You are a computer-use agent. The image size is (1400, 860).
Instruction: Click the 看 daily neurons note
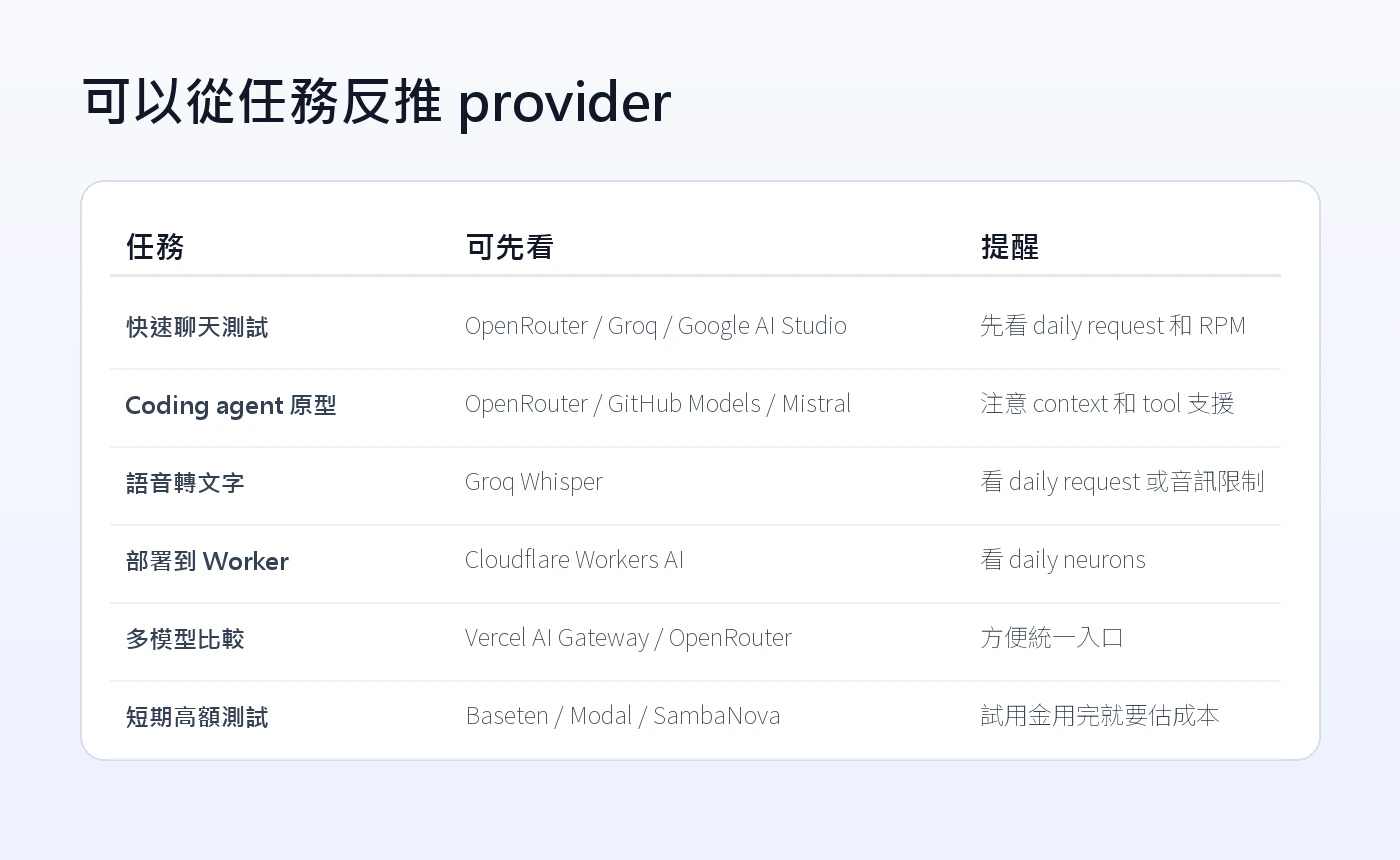(1063, 560)
